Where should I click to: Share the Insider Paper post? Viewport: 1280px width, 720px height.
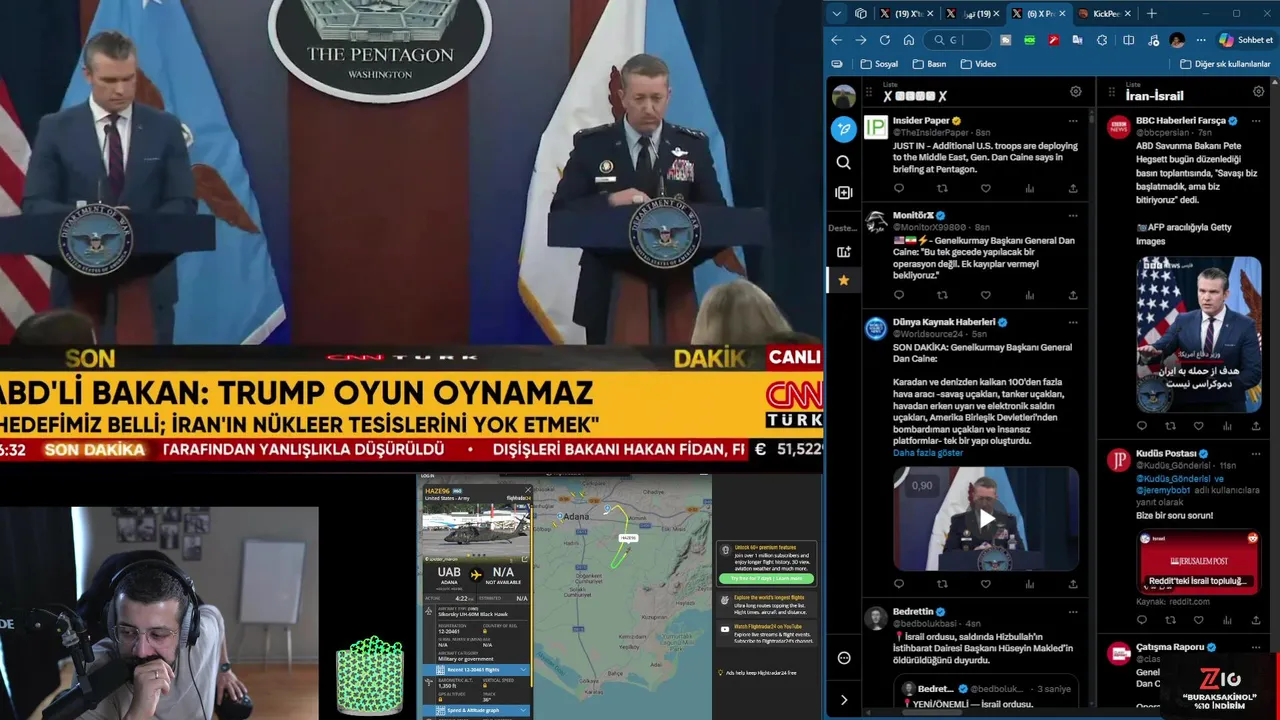1073,188
